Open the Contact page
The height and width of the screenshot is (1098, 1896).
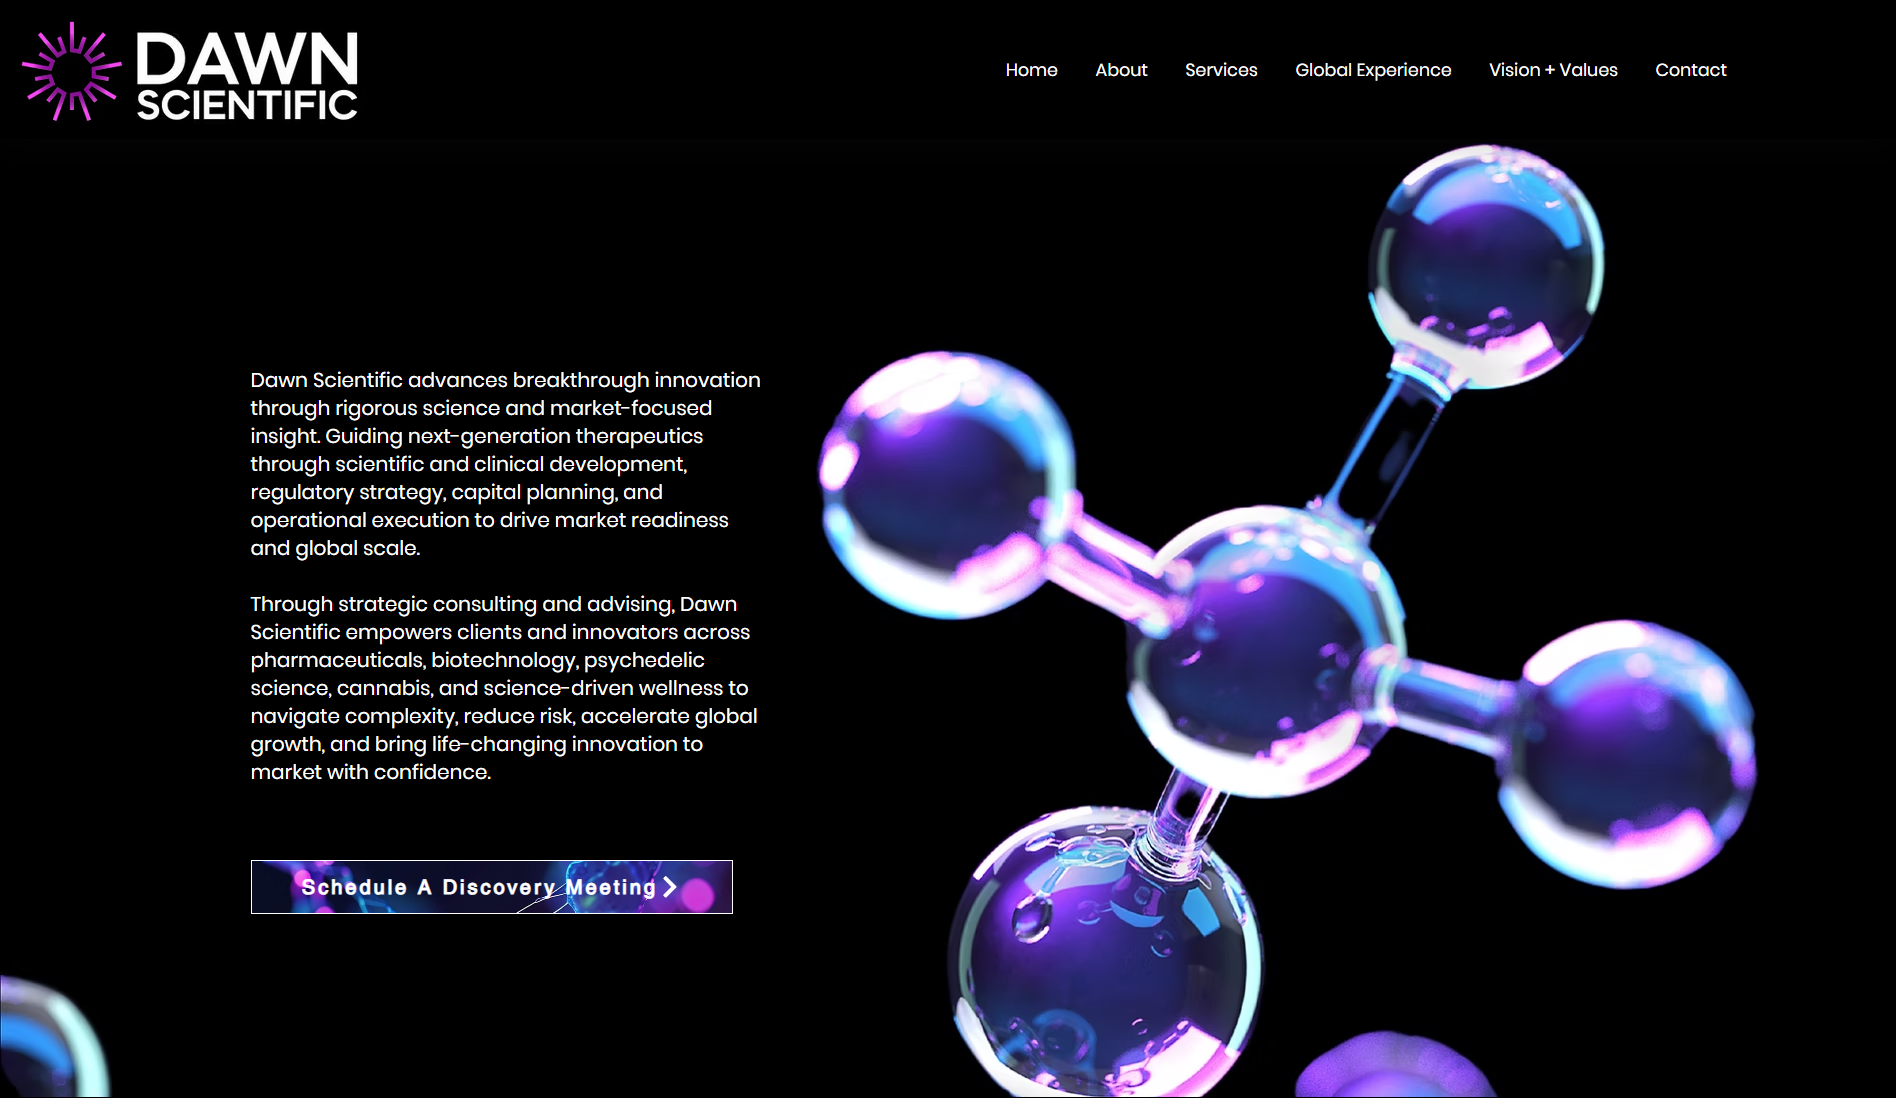pyautogui.click(x=1691, y=70)
